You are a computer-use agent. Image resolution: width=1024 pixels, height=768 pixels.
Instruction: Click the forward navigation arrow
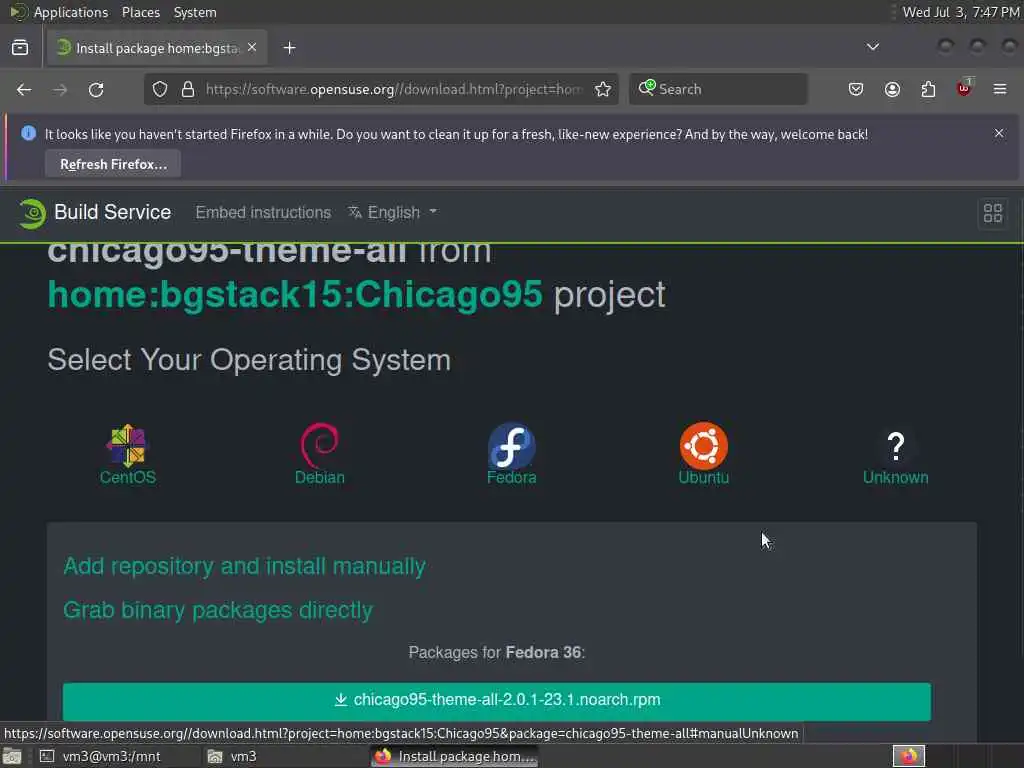(60, 89)
